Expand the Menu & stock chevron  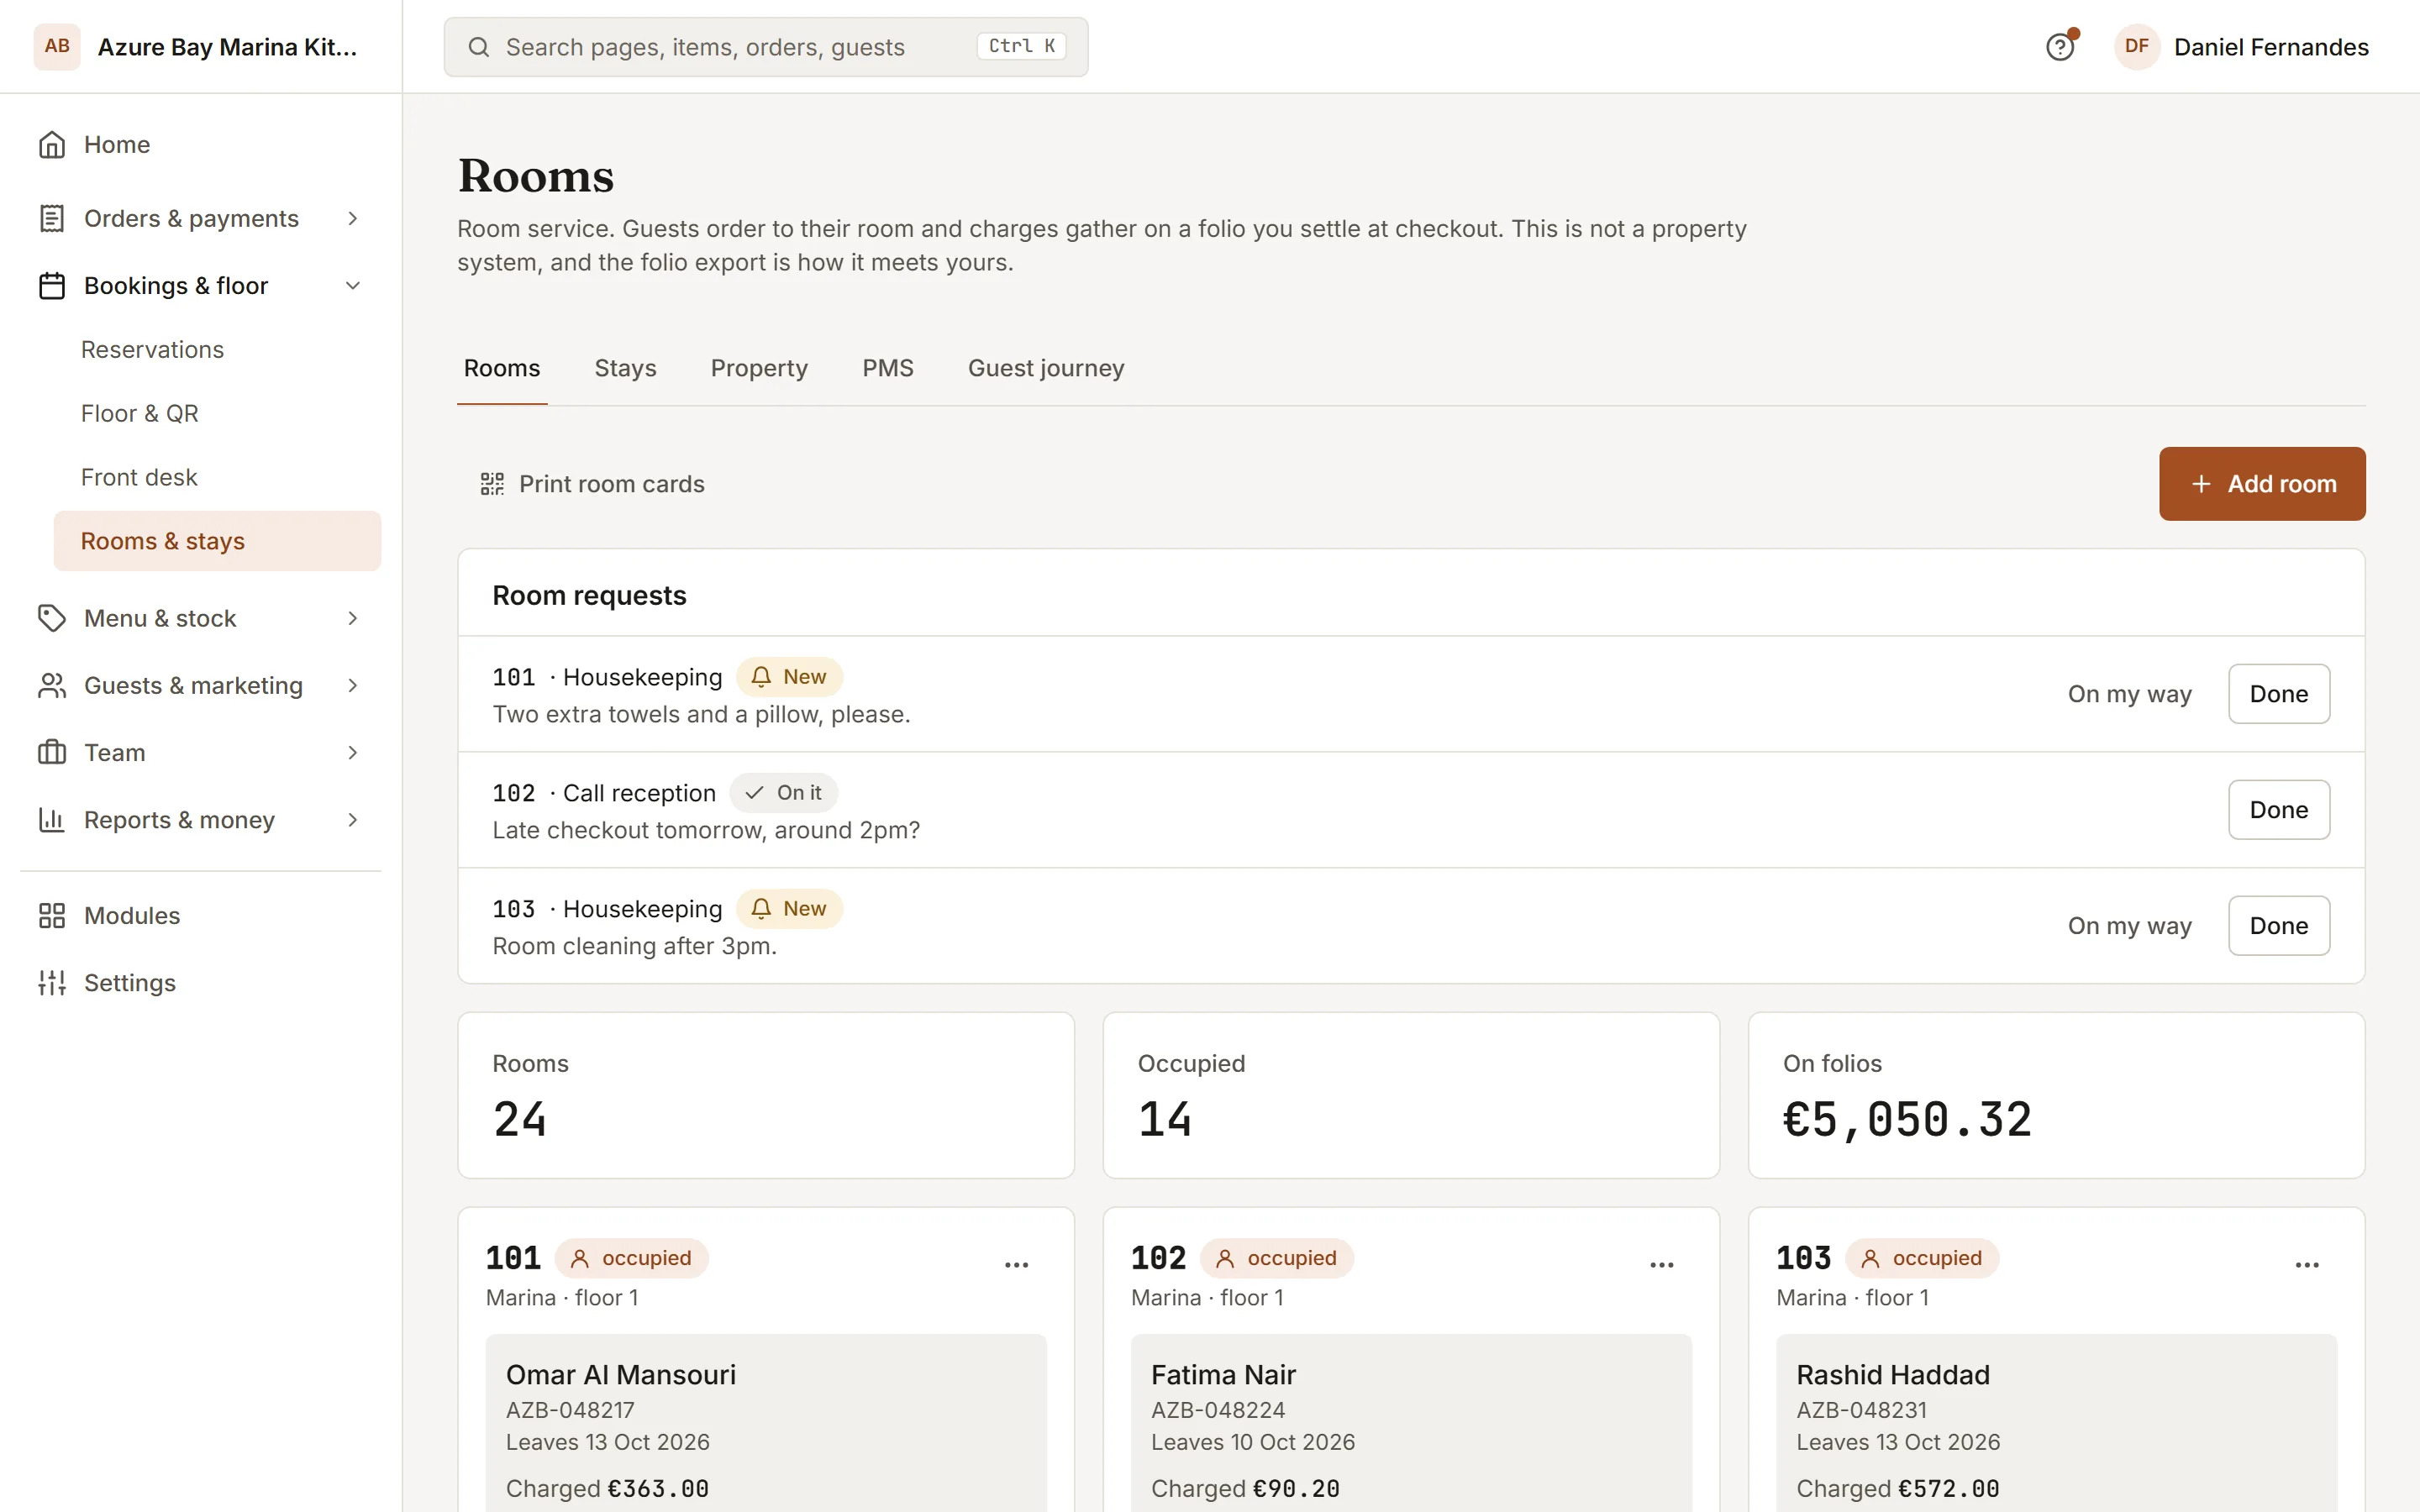click(x=353, y=618)
